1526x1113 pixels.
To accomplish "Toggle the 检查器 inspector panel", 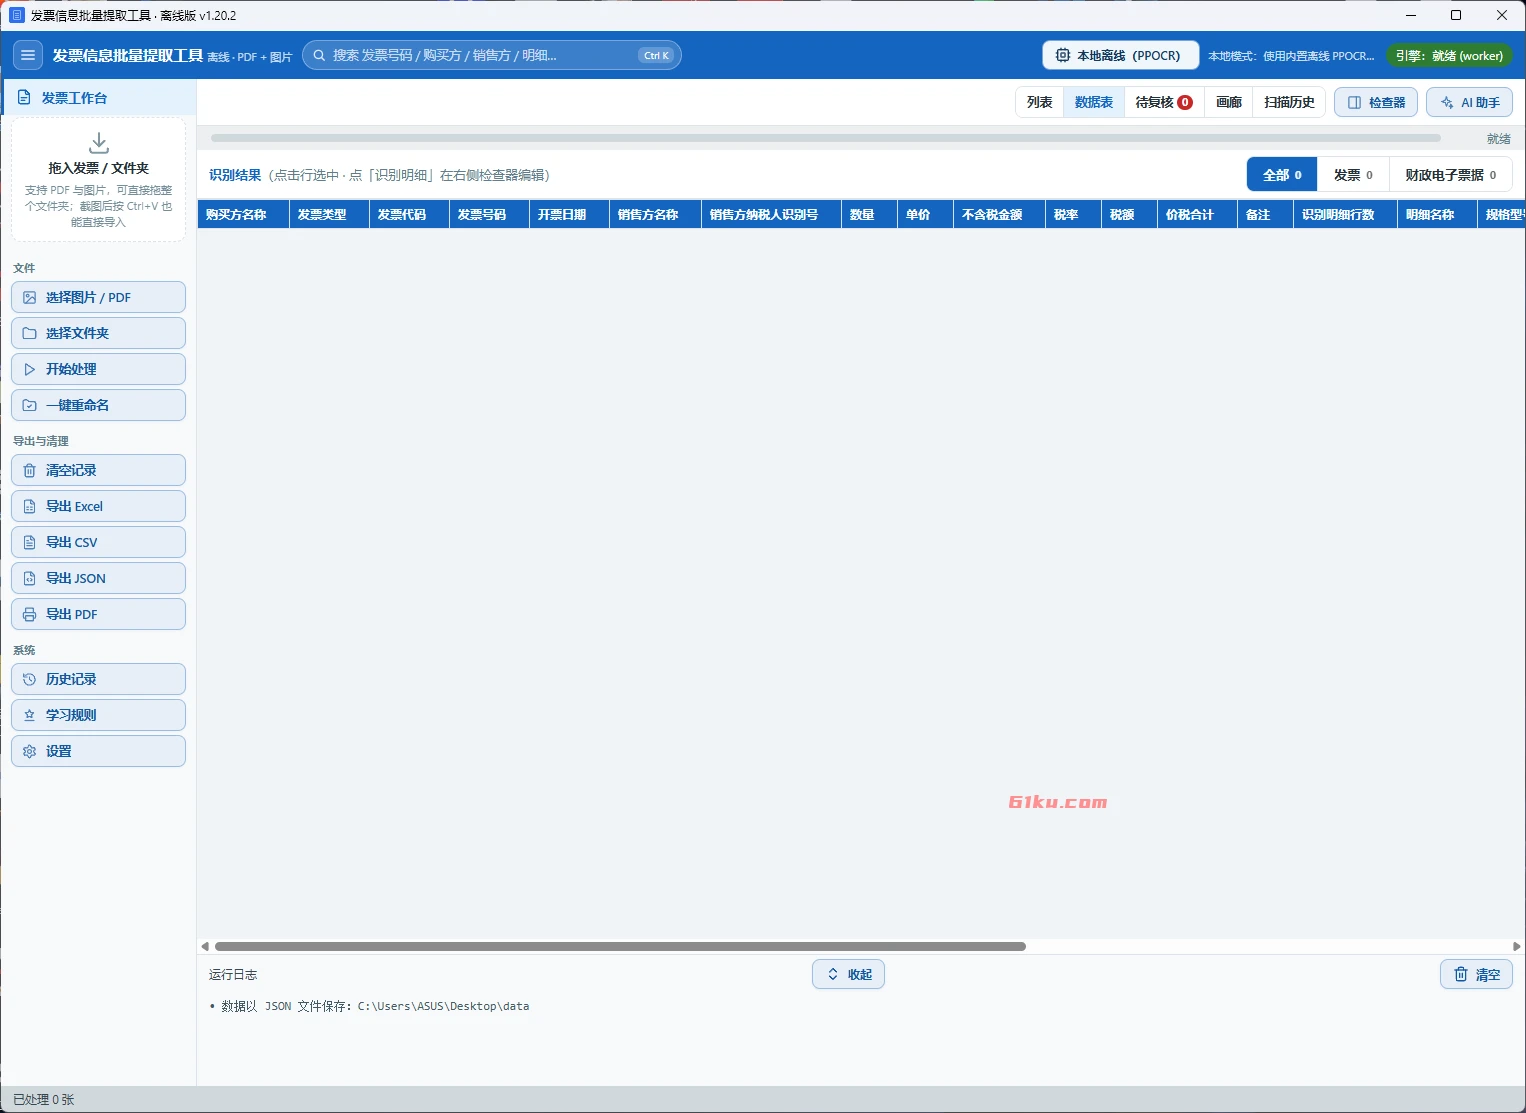I will (1376, 103).
